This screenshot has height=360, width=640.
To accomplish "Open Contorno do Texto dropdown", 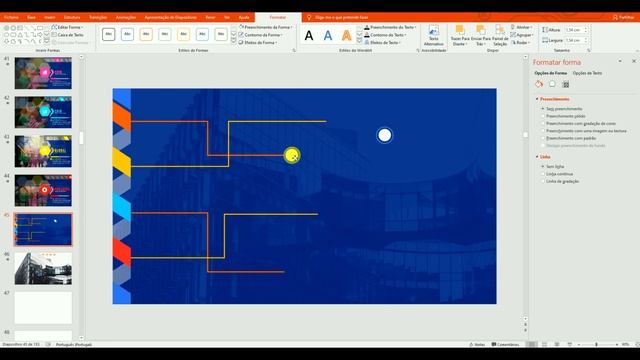I will coord(386,35).
